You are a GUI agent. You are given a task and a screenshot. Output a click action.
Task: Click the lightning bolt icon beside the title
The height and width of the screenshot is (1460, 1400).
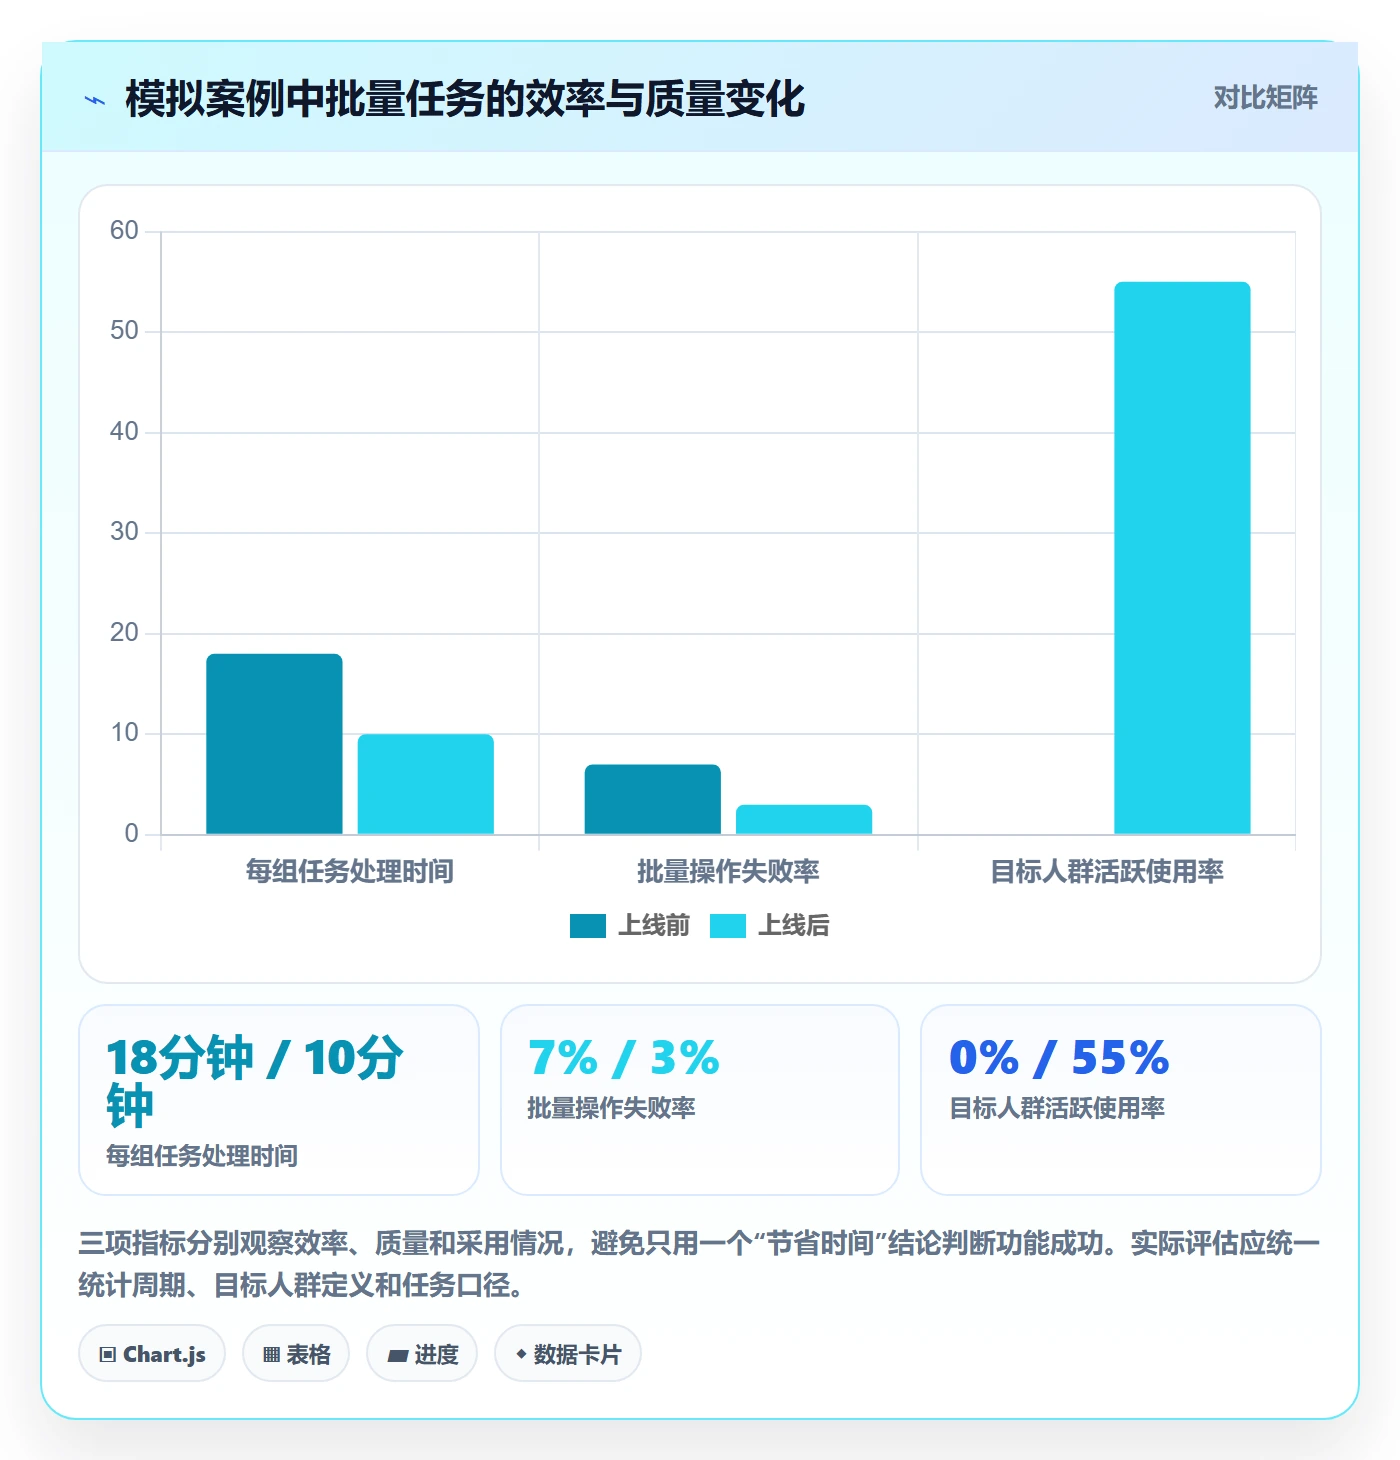[x=95, y=100]
